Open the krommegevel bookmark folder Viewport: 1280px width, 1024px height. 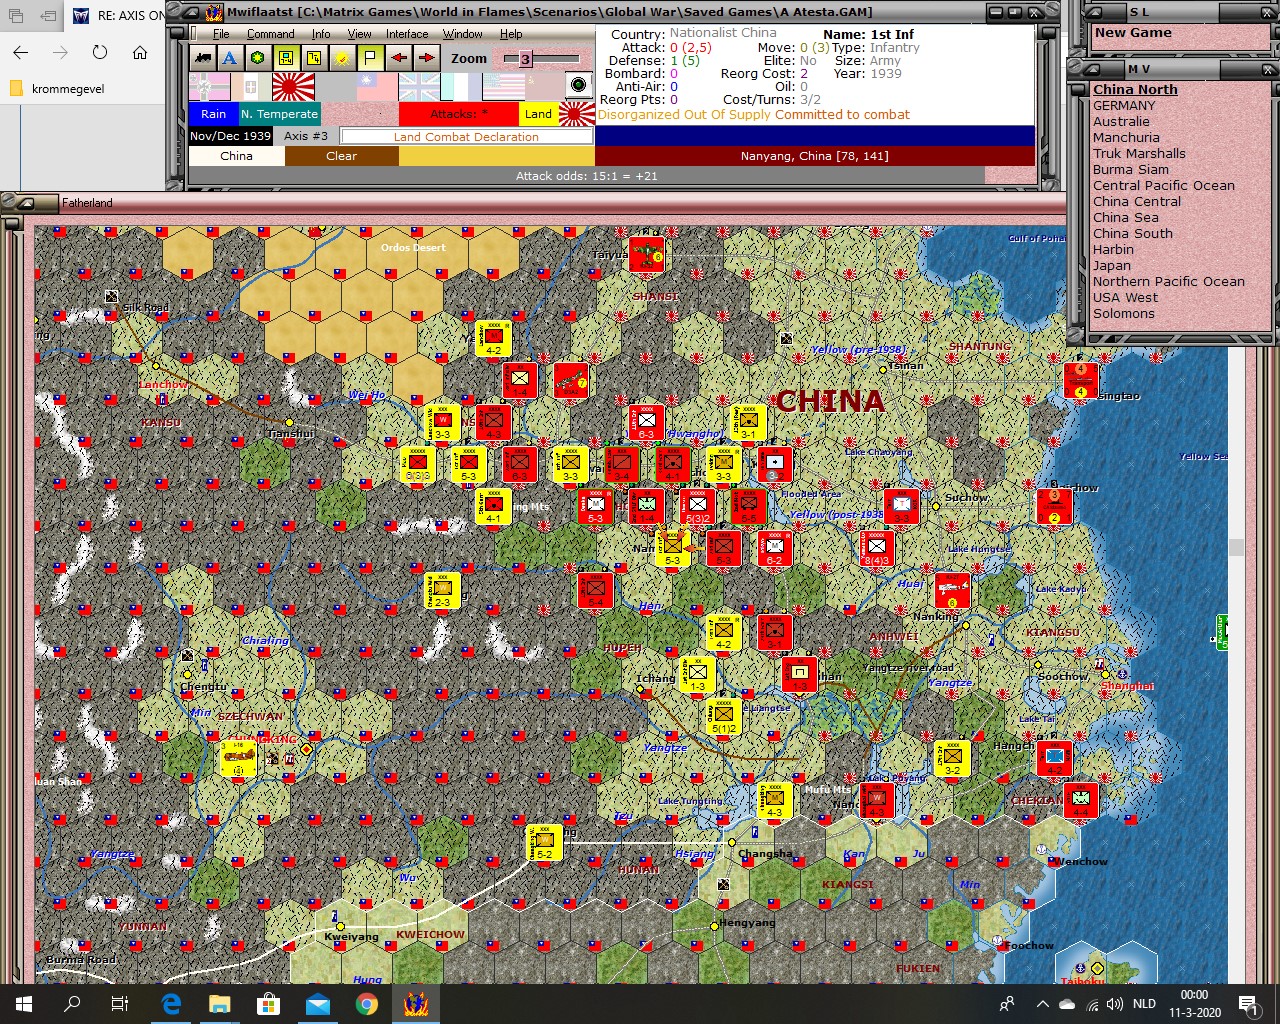[56, 89]
